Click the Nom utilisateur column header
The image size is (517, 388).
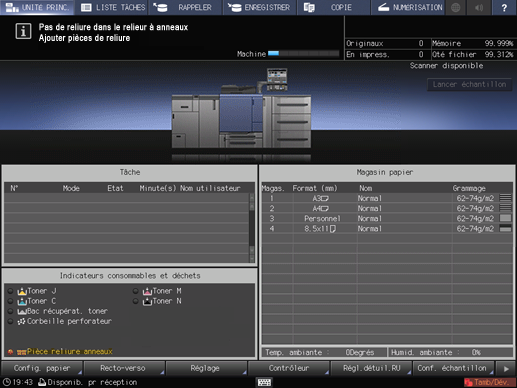click(x=210, y=188)
